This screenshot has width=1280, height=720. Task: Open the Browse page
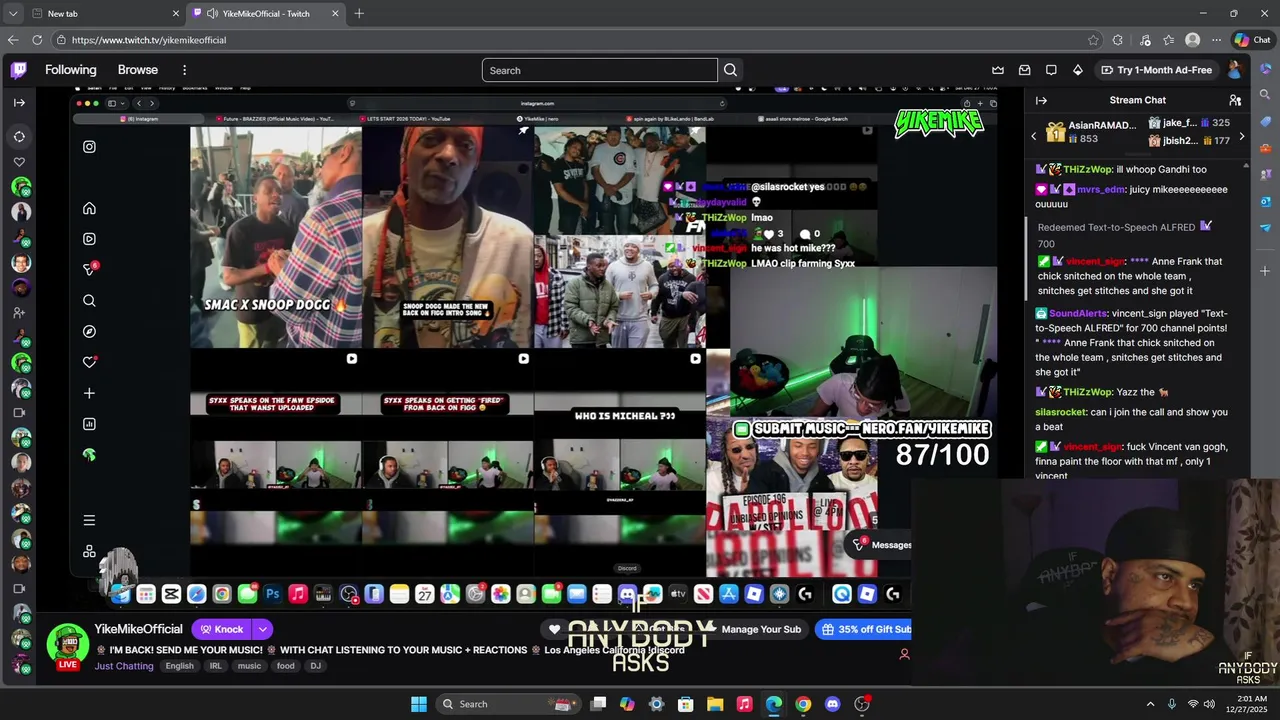pyautogui.click(x=138, y=70)
